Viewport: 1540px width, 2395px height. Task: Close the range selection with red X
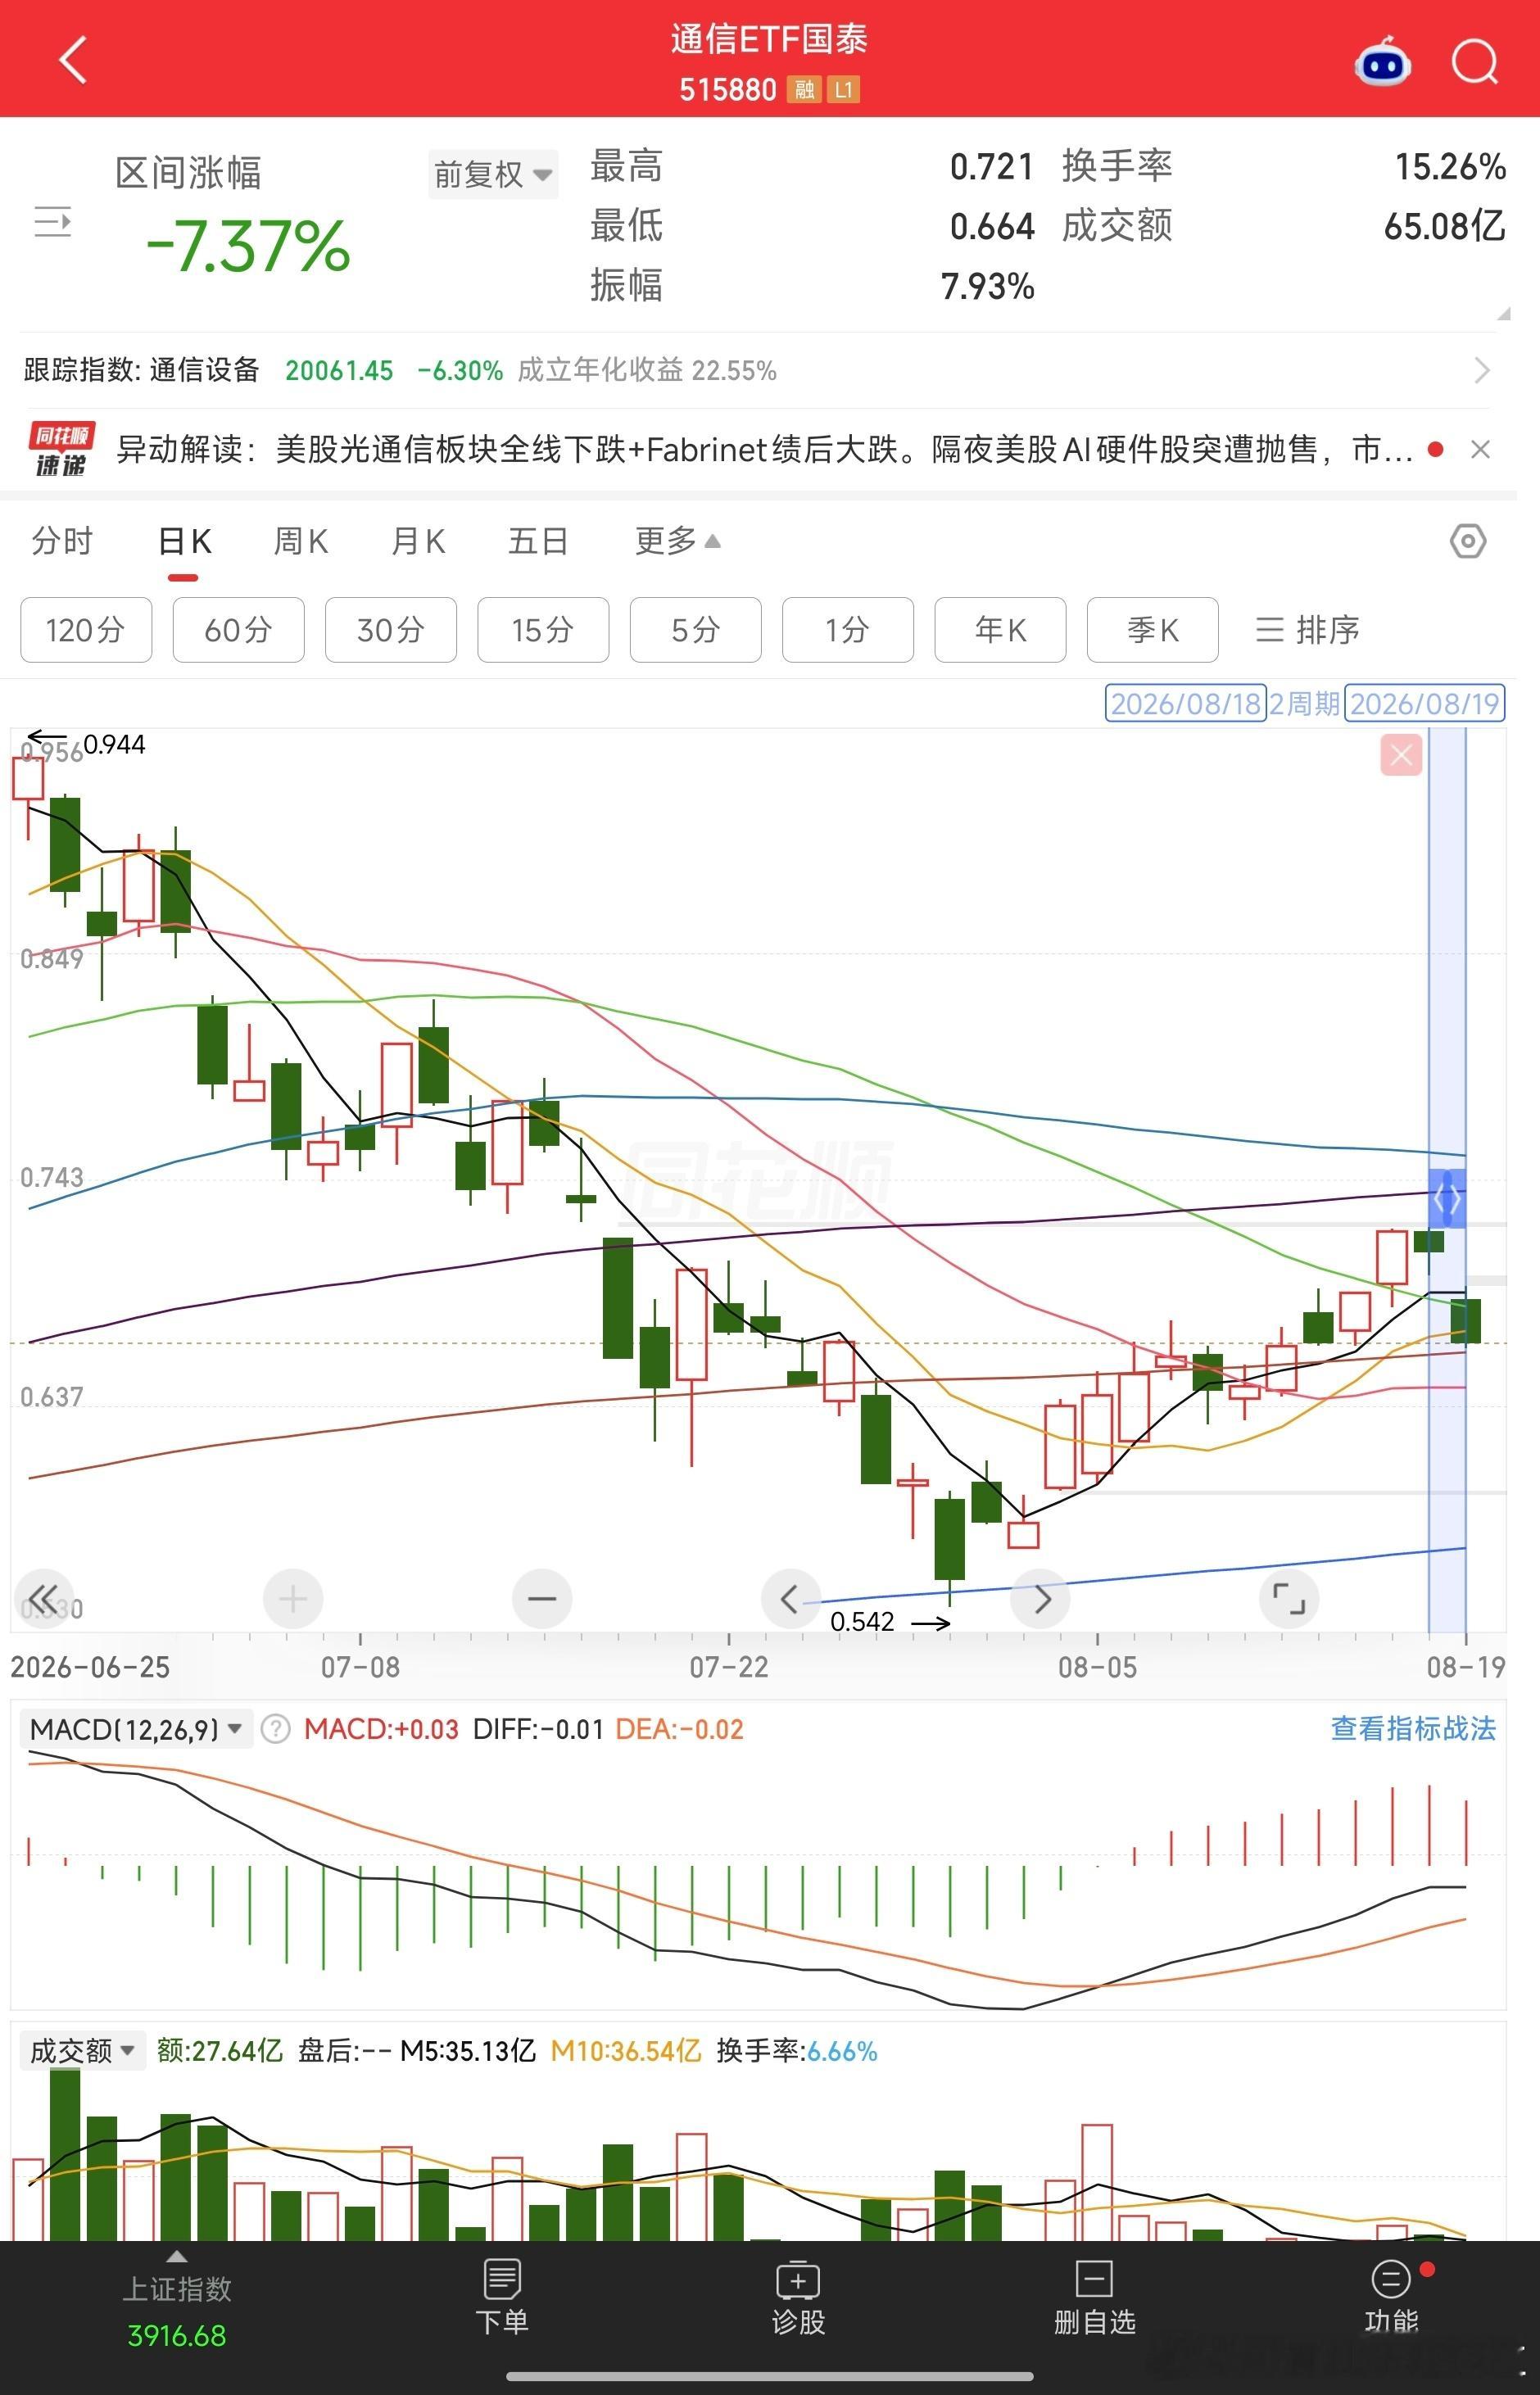(1401, 756)
